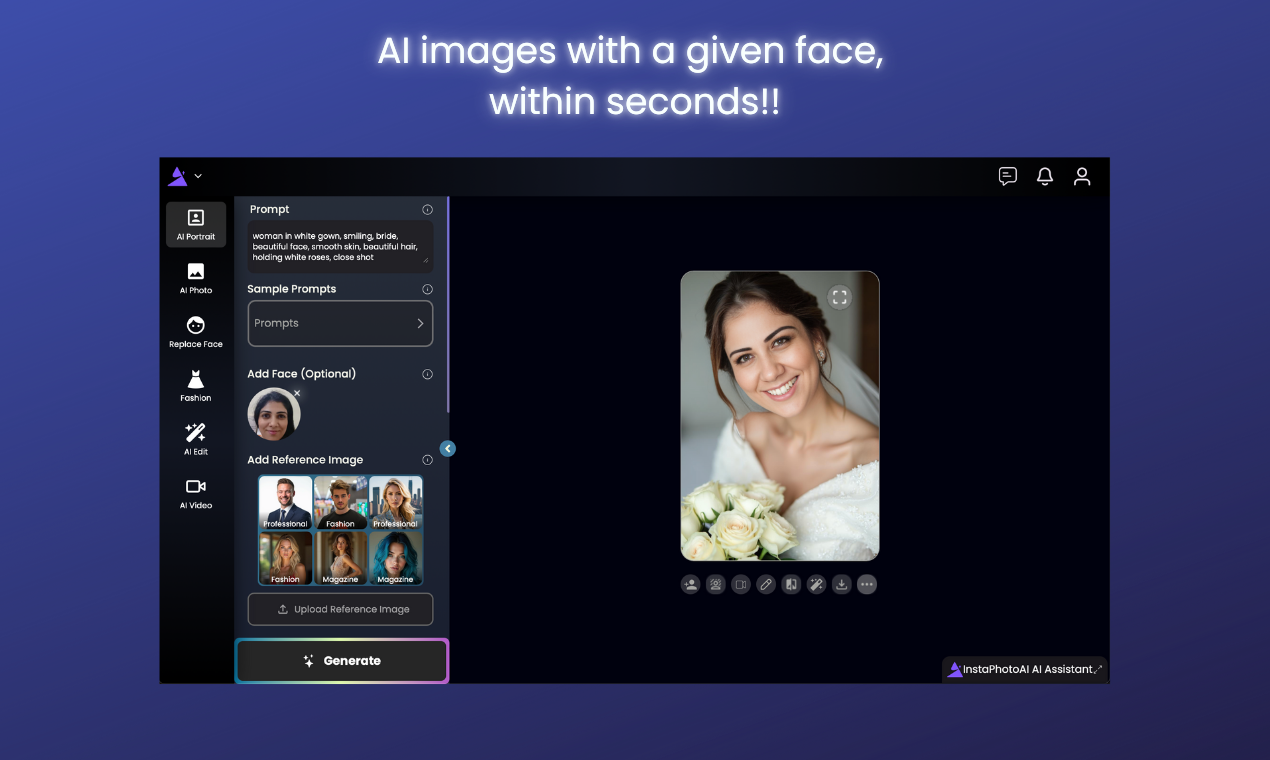The height and width of the screenshot is (760, 1270).
Task: Download the generated bride image
Action: 841,584
